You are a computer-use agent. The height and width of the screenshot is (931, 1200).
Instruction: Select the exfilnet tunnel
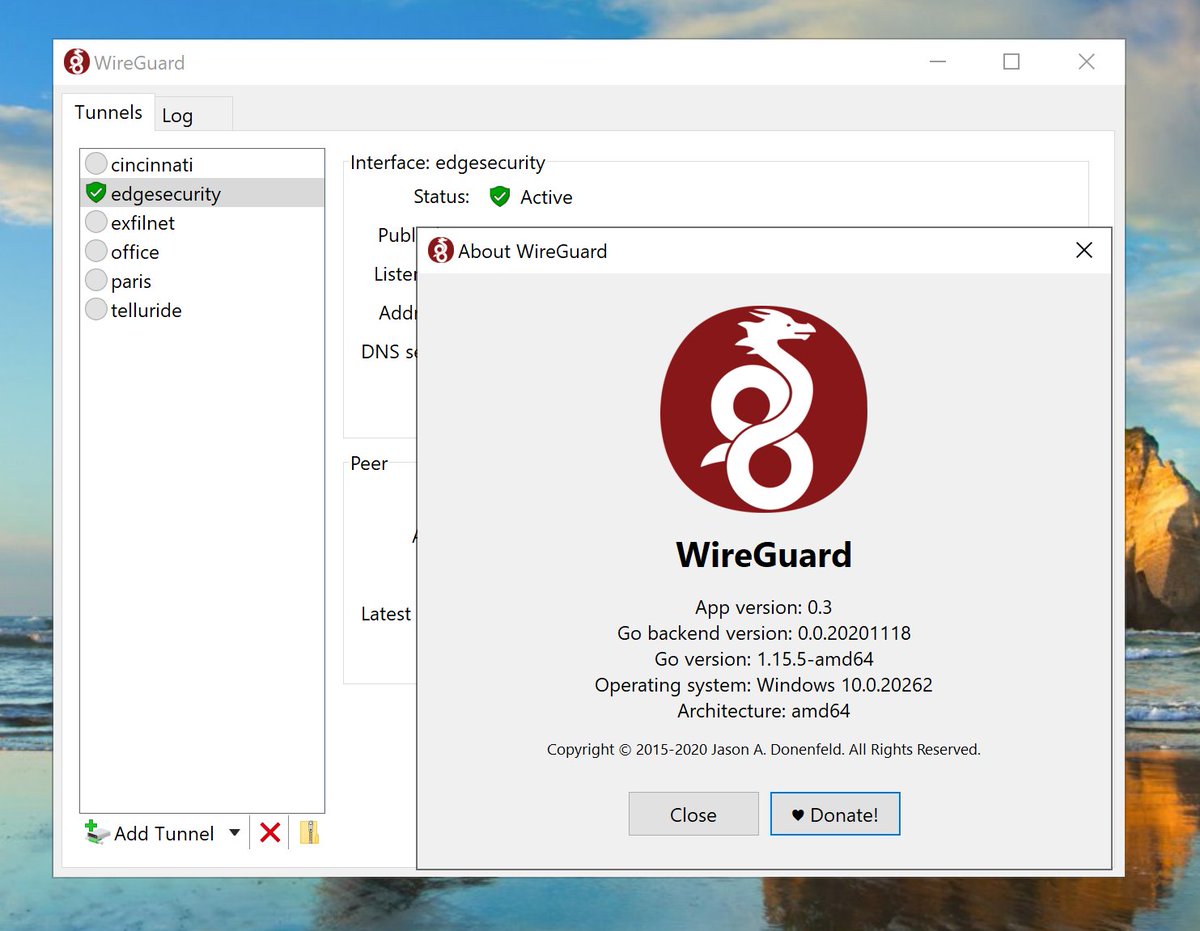click(202, 222)
